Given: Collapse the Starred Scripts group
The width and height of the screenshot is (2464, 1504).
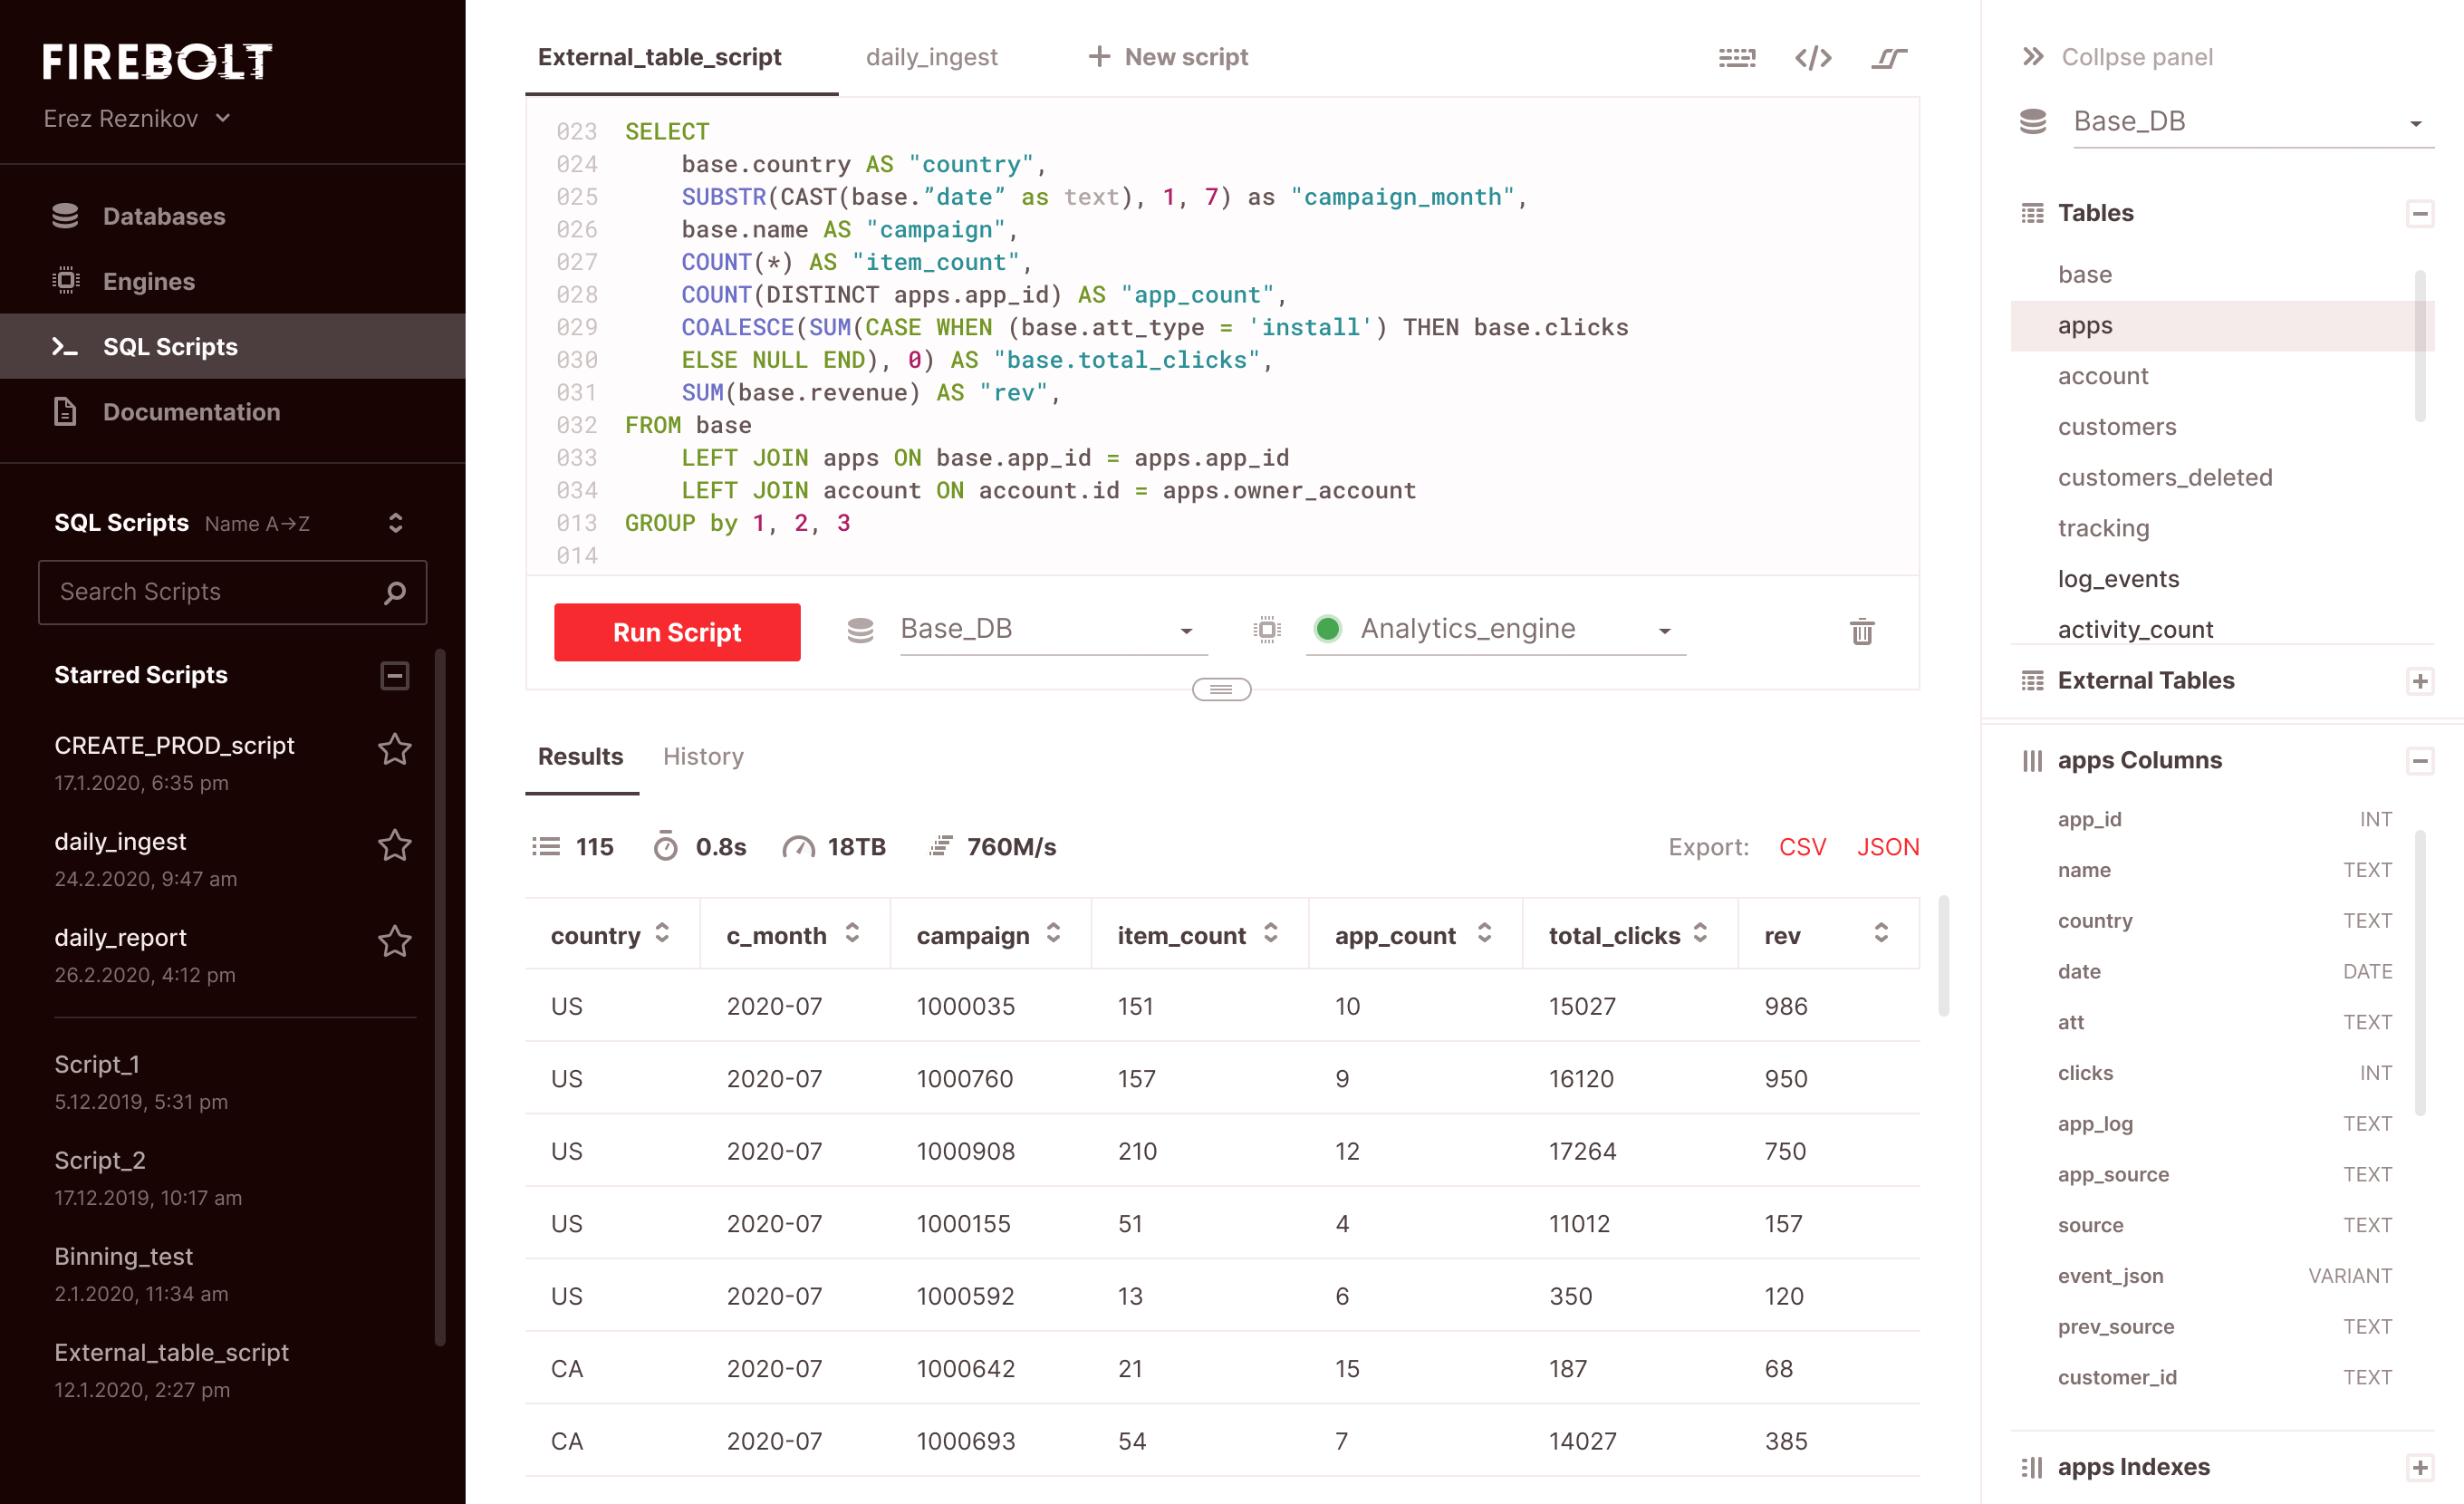Looking at the screenshot, I should pos(396,676).
